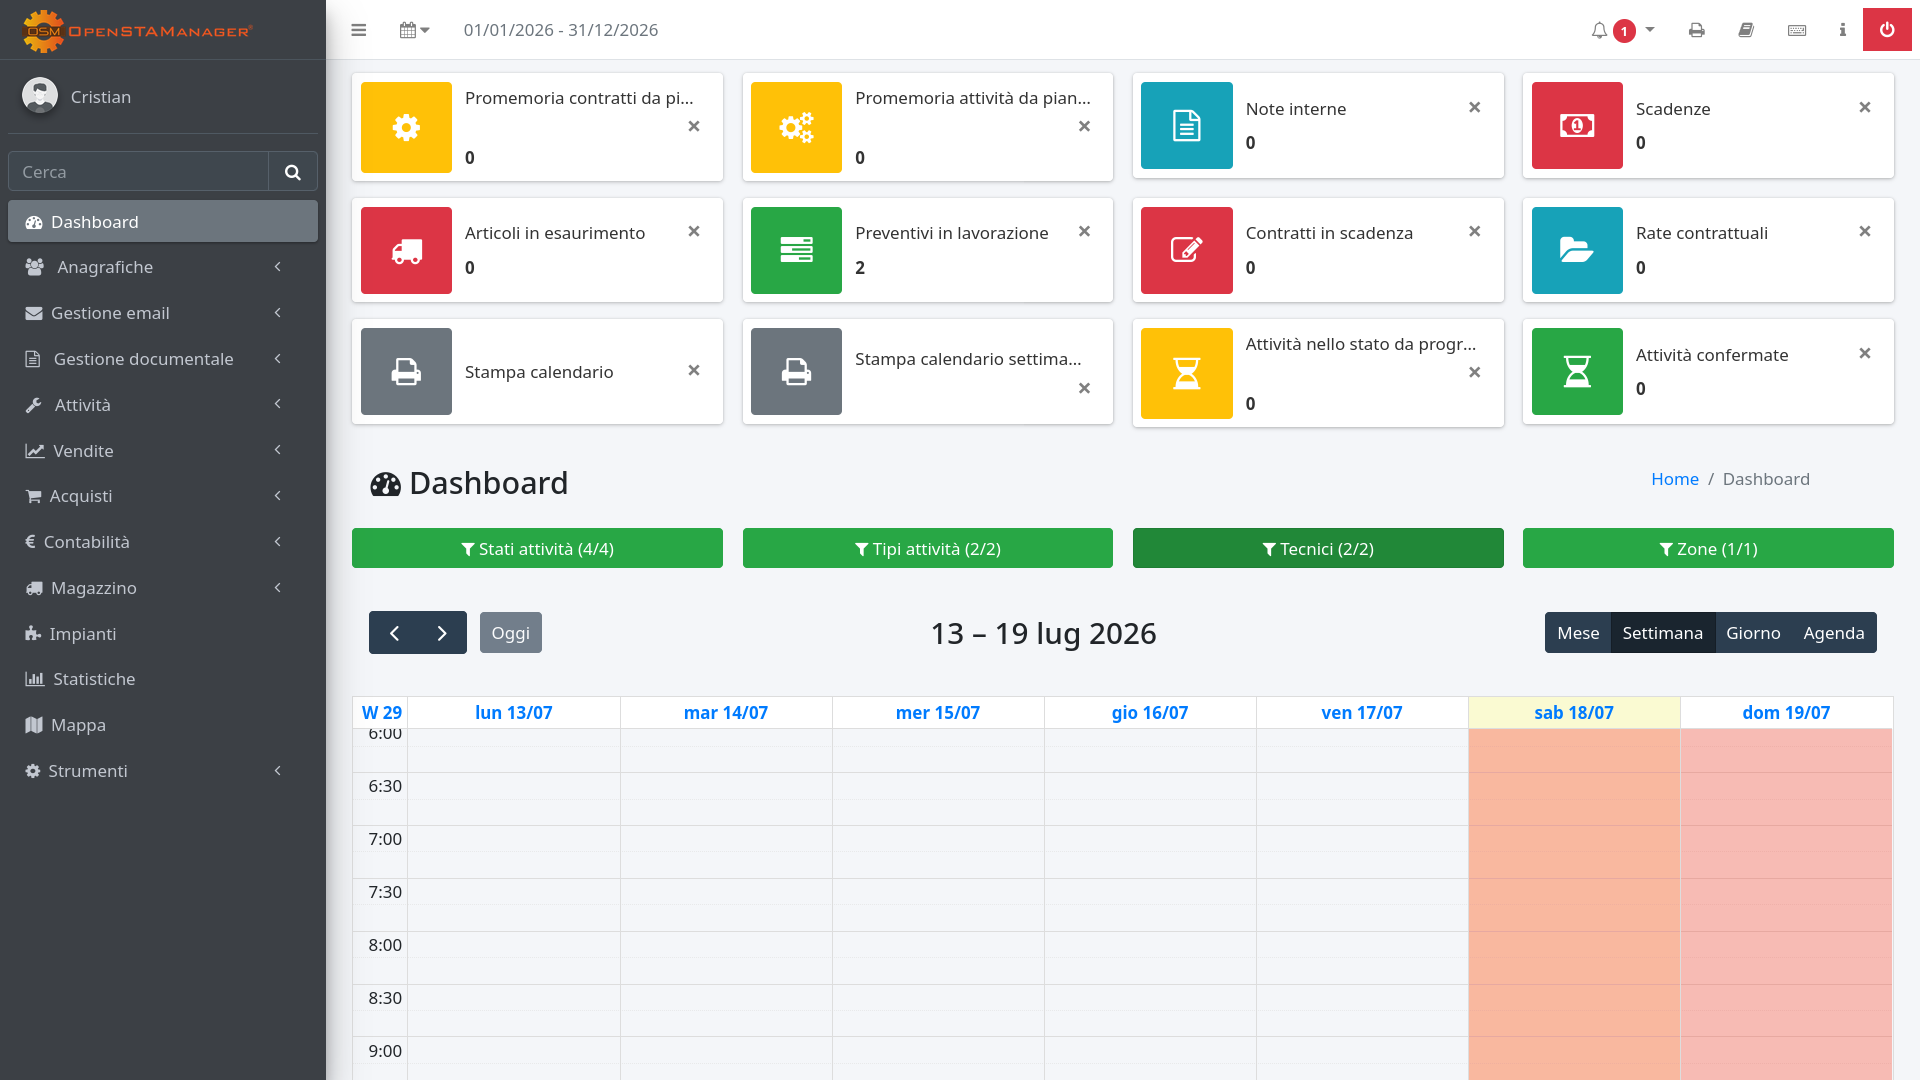
Task: Open Dashboard in the sidebar
Action: coord(163,221)
